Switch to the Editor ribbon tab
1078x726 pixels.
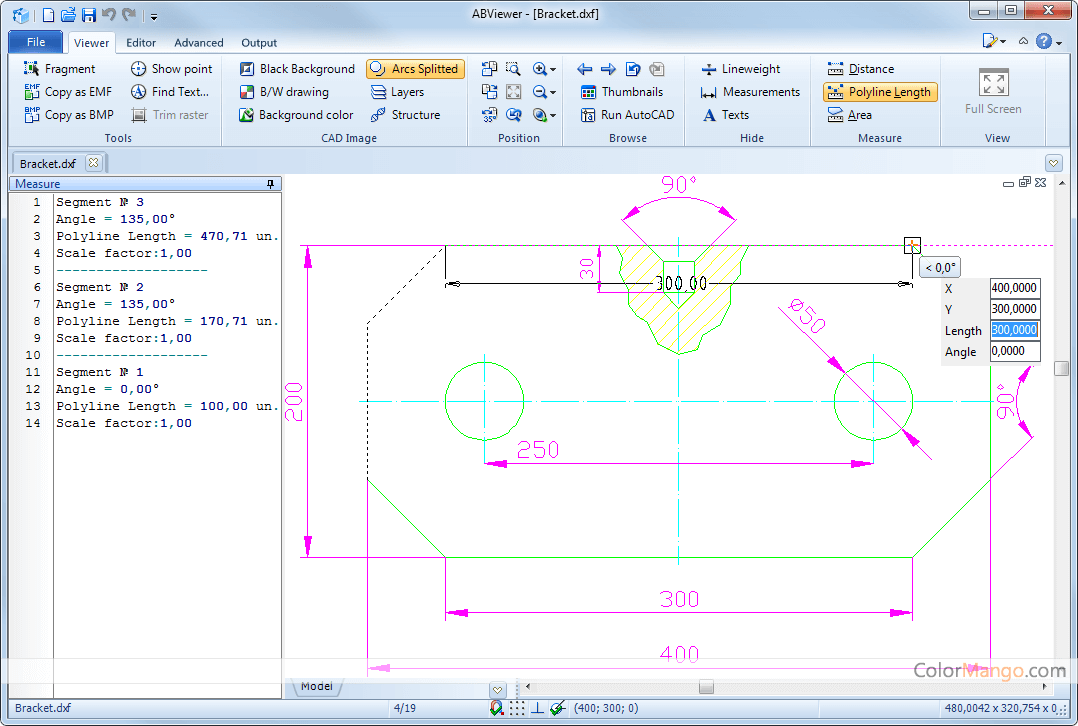coord(141,43)
